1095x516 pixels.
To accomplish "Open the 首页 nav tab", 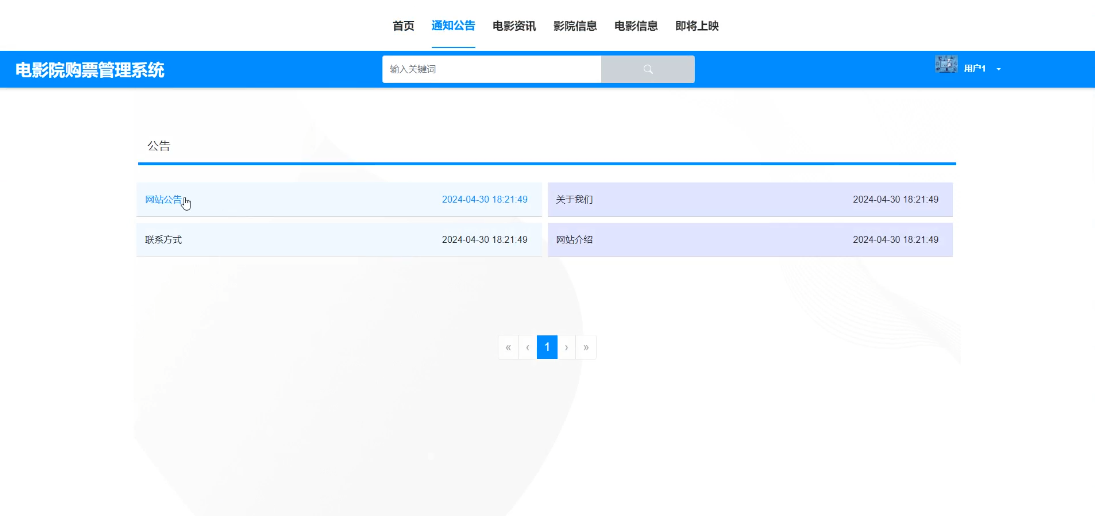I will (403, 26).
